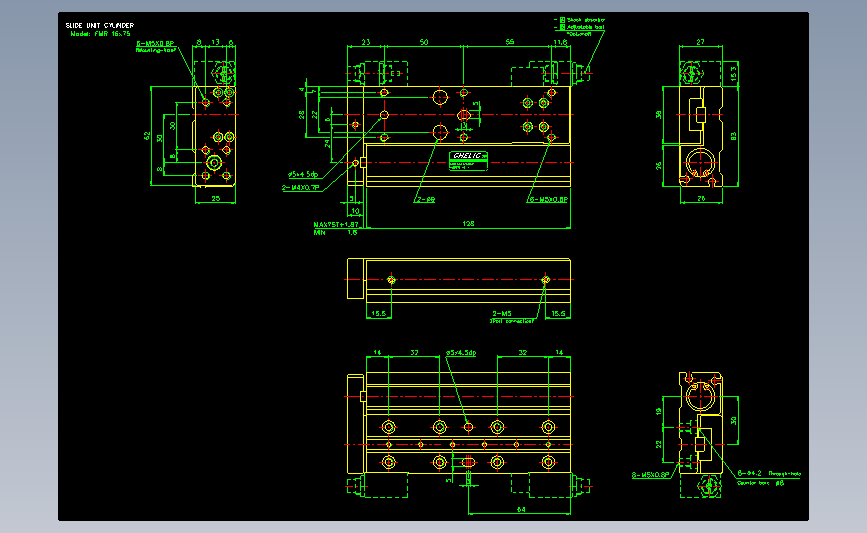Pick the 19 vertical dimension text
The width and height of the screenshot is (867, 533).
click(x=659, y=411)
